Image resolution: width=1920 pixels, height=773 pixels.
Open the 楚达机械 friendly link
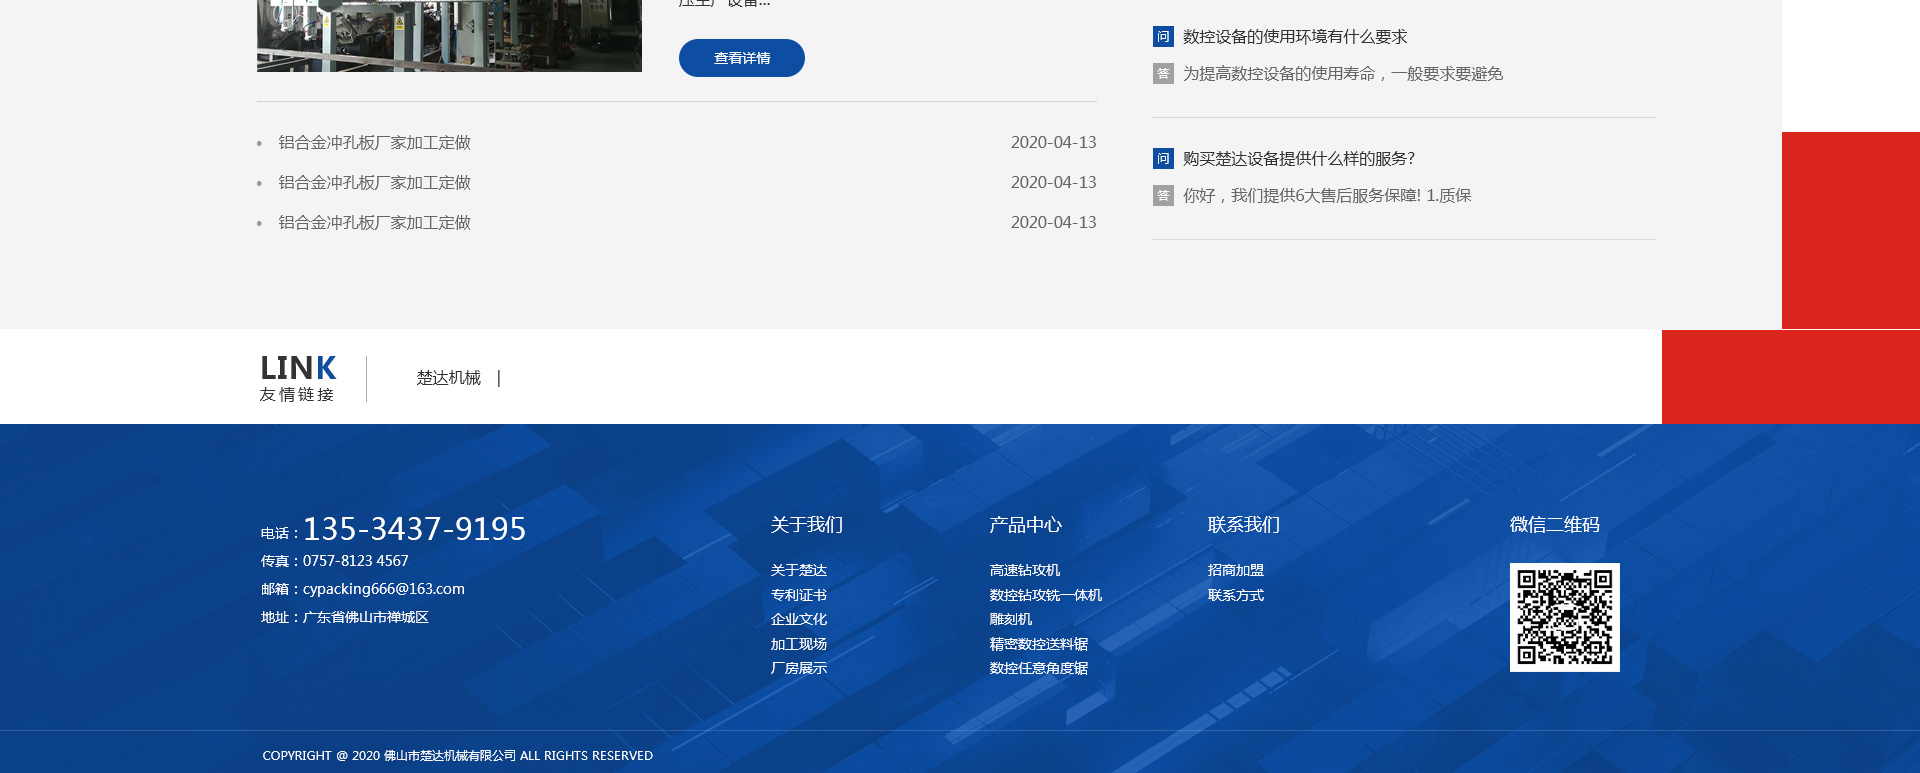pyautogui.click(x=448, y=378)
